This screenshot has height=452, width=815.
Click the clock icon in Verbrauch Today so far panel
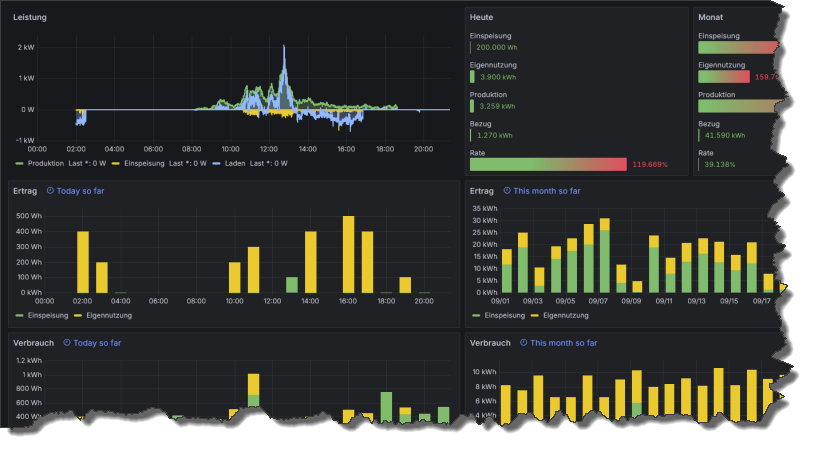click(x=67, y=342)
